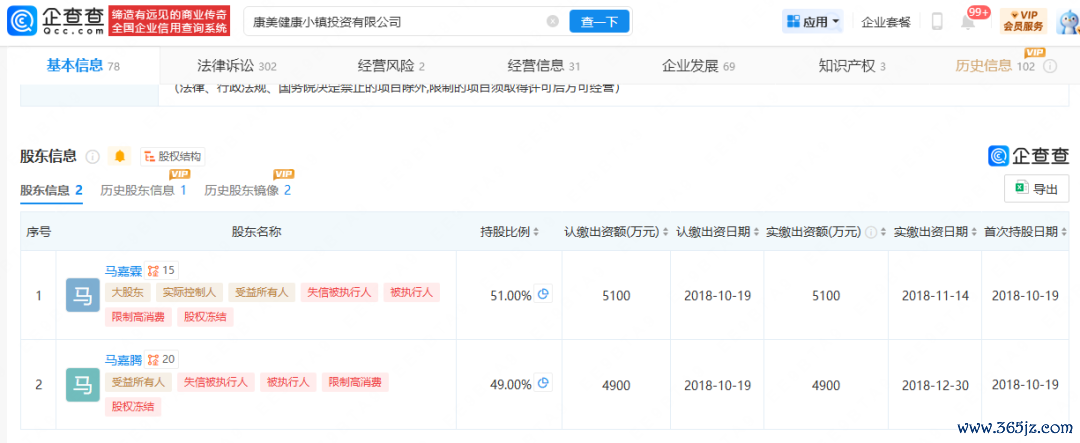The width and height of the screenshot is (1080, 443).
Task: Click 限制高消费 tag for 马嘉霖
Action: 138,317
